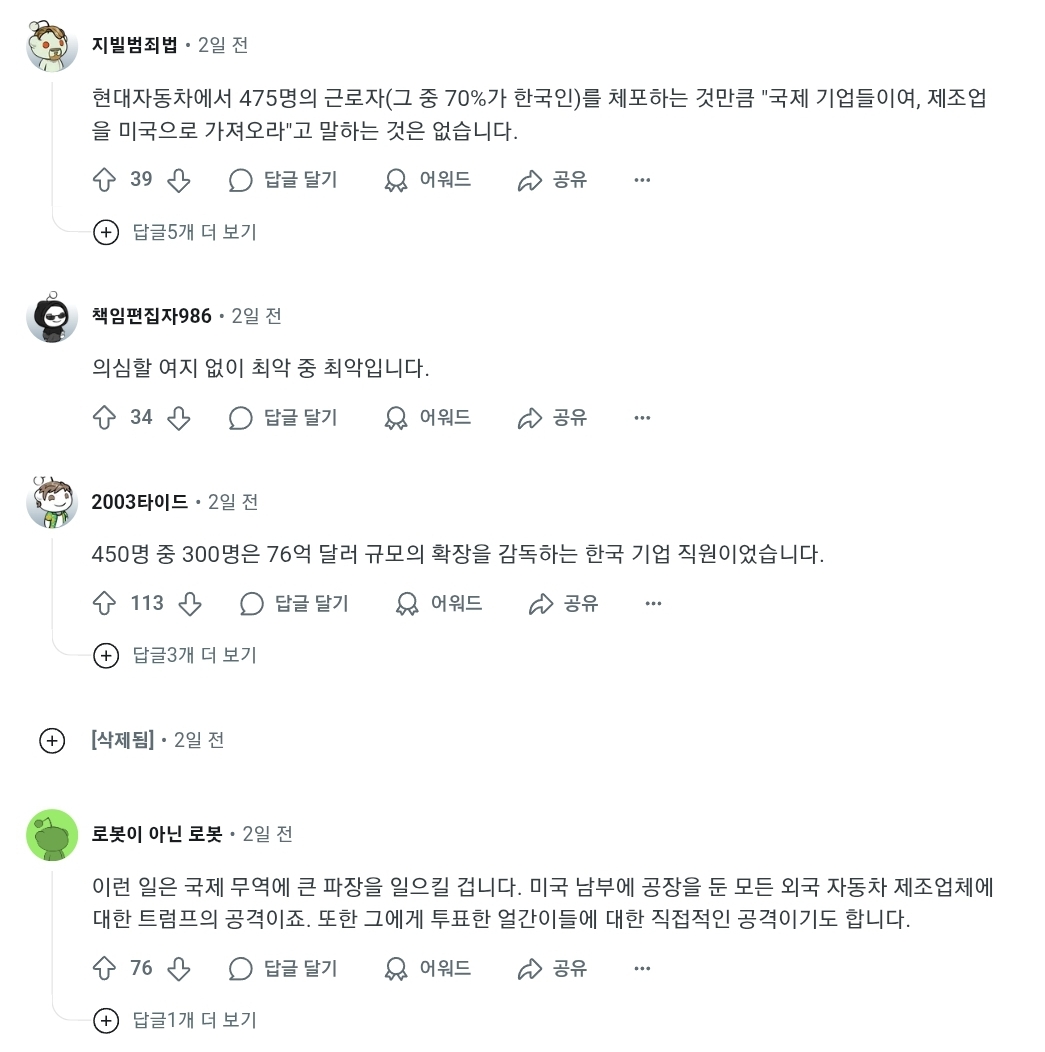The width and height of the screenshot is (1045, 1052).
Task: Show 3 more replies under 2003타이드's comment
Action: tap(178, 656)
